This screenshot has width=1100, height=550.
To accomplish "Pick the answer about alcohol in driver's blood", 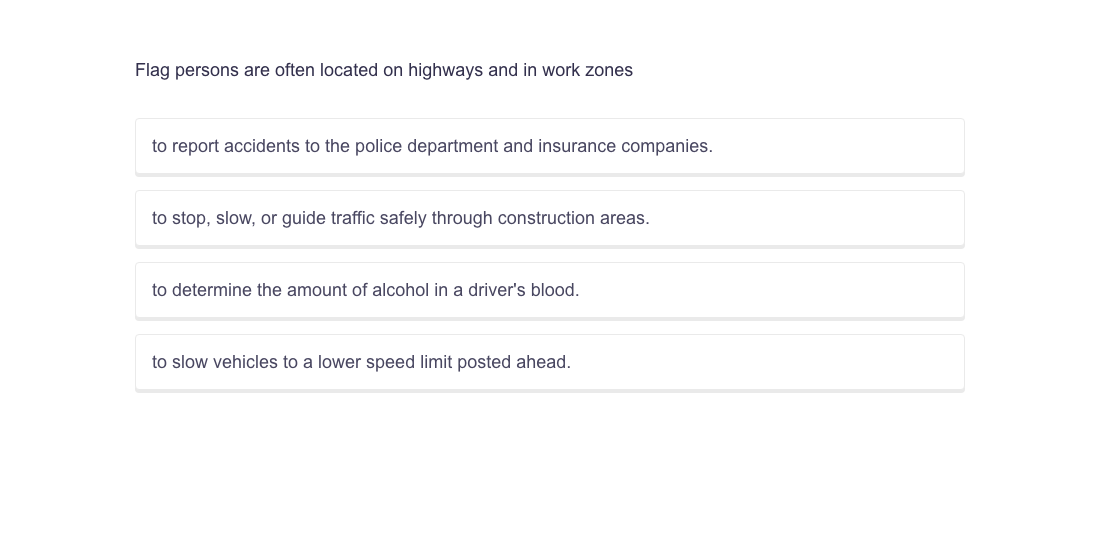I will tap(366, 290).
